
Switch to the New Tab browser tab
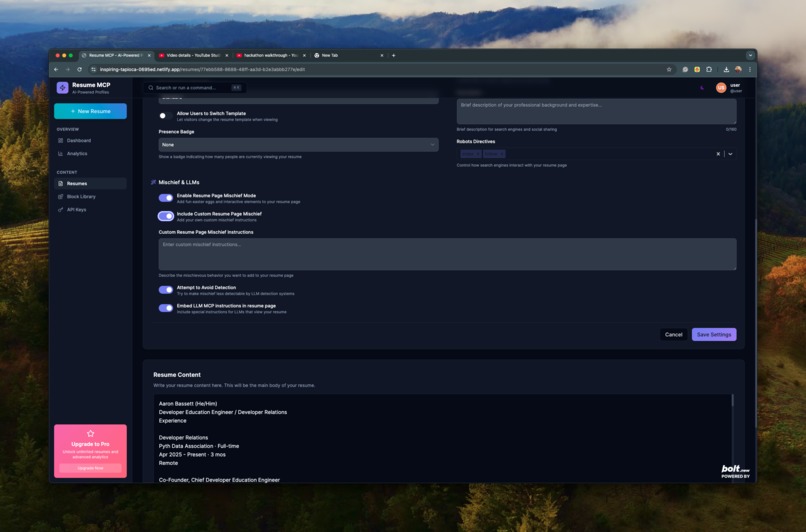click(348, 56)
